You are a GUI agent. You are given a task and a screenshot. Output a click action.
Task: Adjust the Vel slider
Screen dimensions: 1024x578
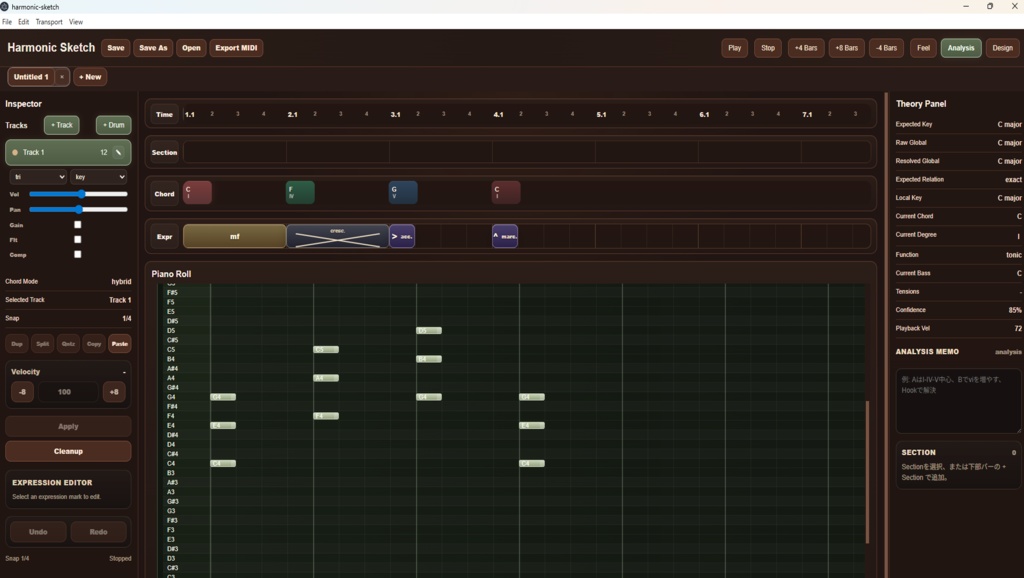78,194
